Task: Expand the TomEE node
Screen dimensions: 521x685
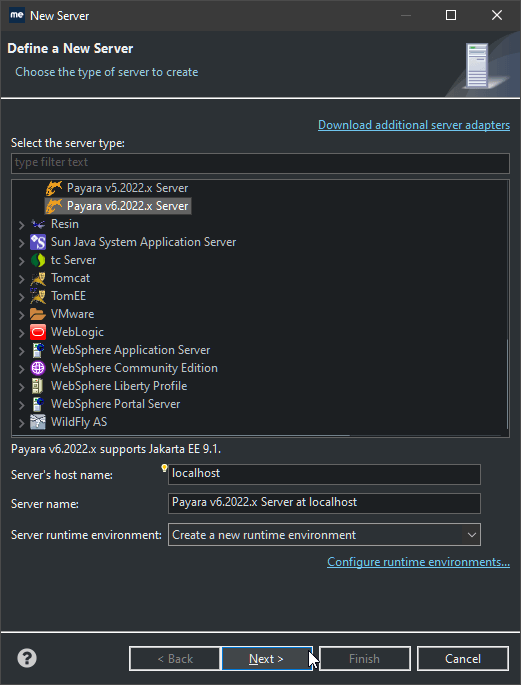Action: 21,297
